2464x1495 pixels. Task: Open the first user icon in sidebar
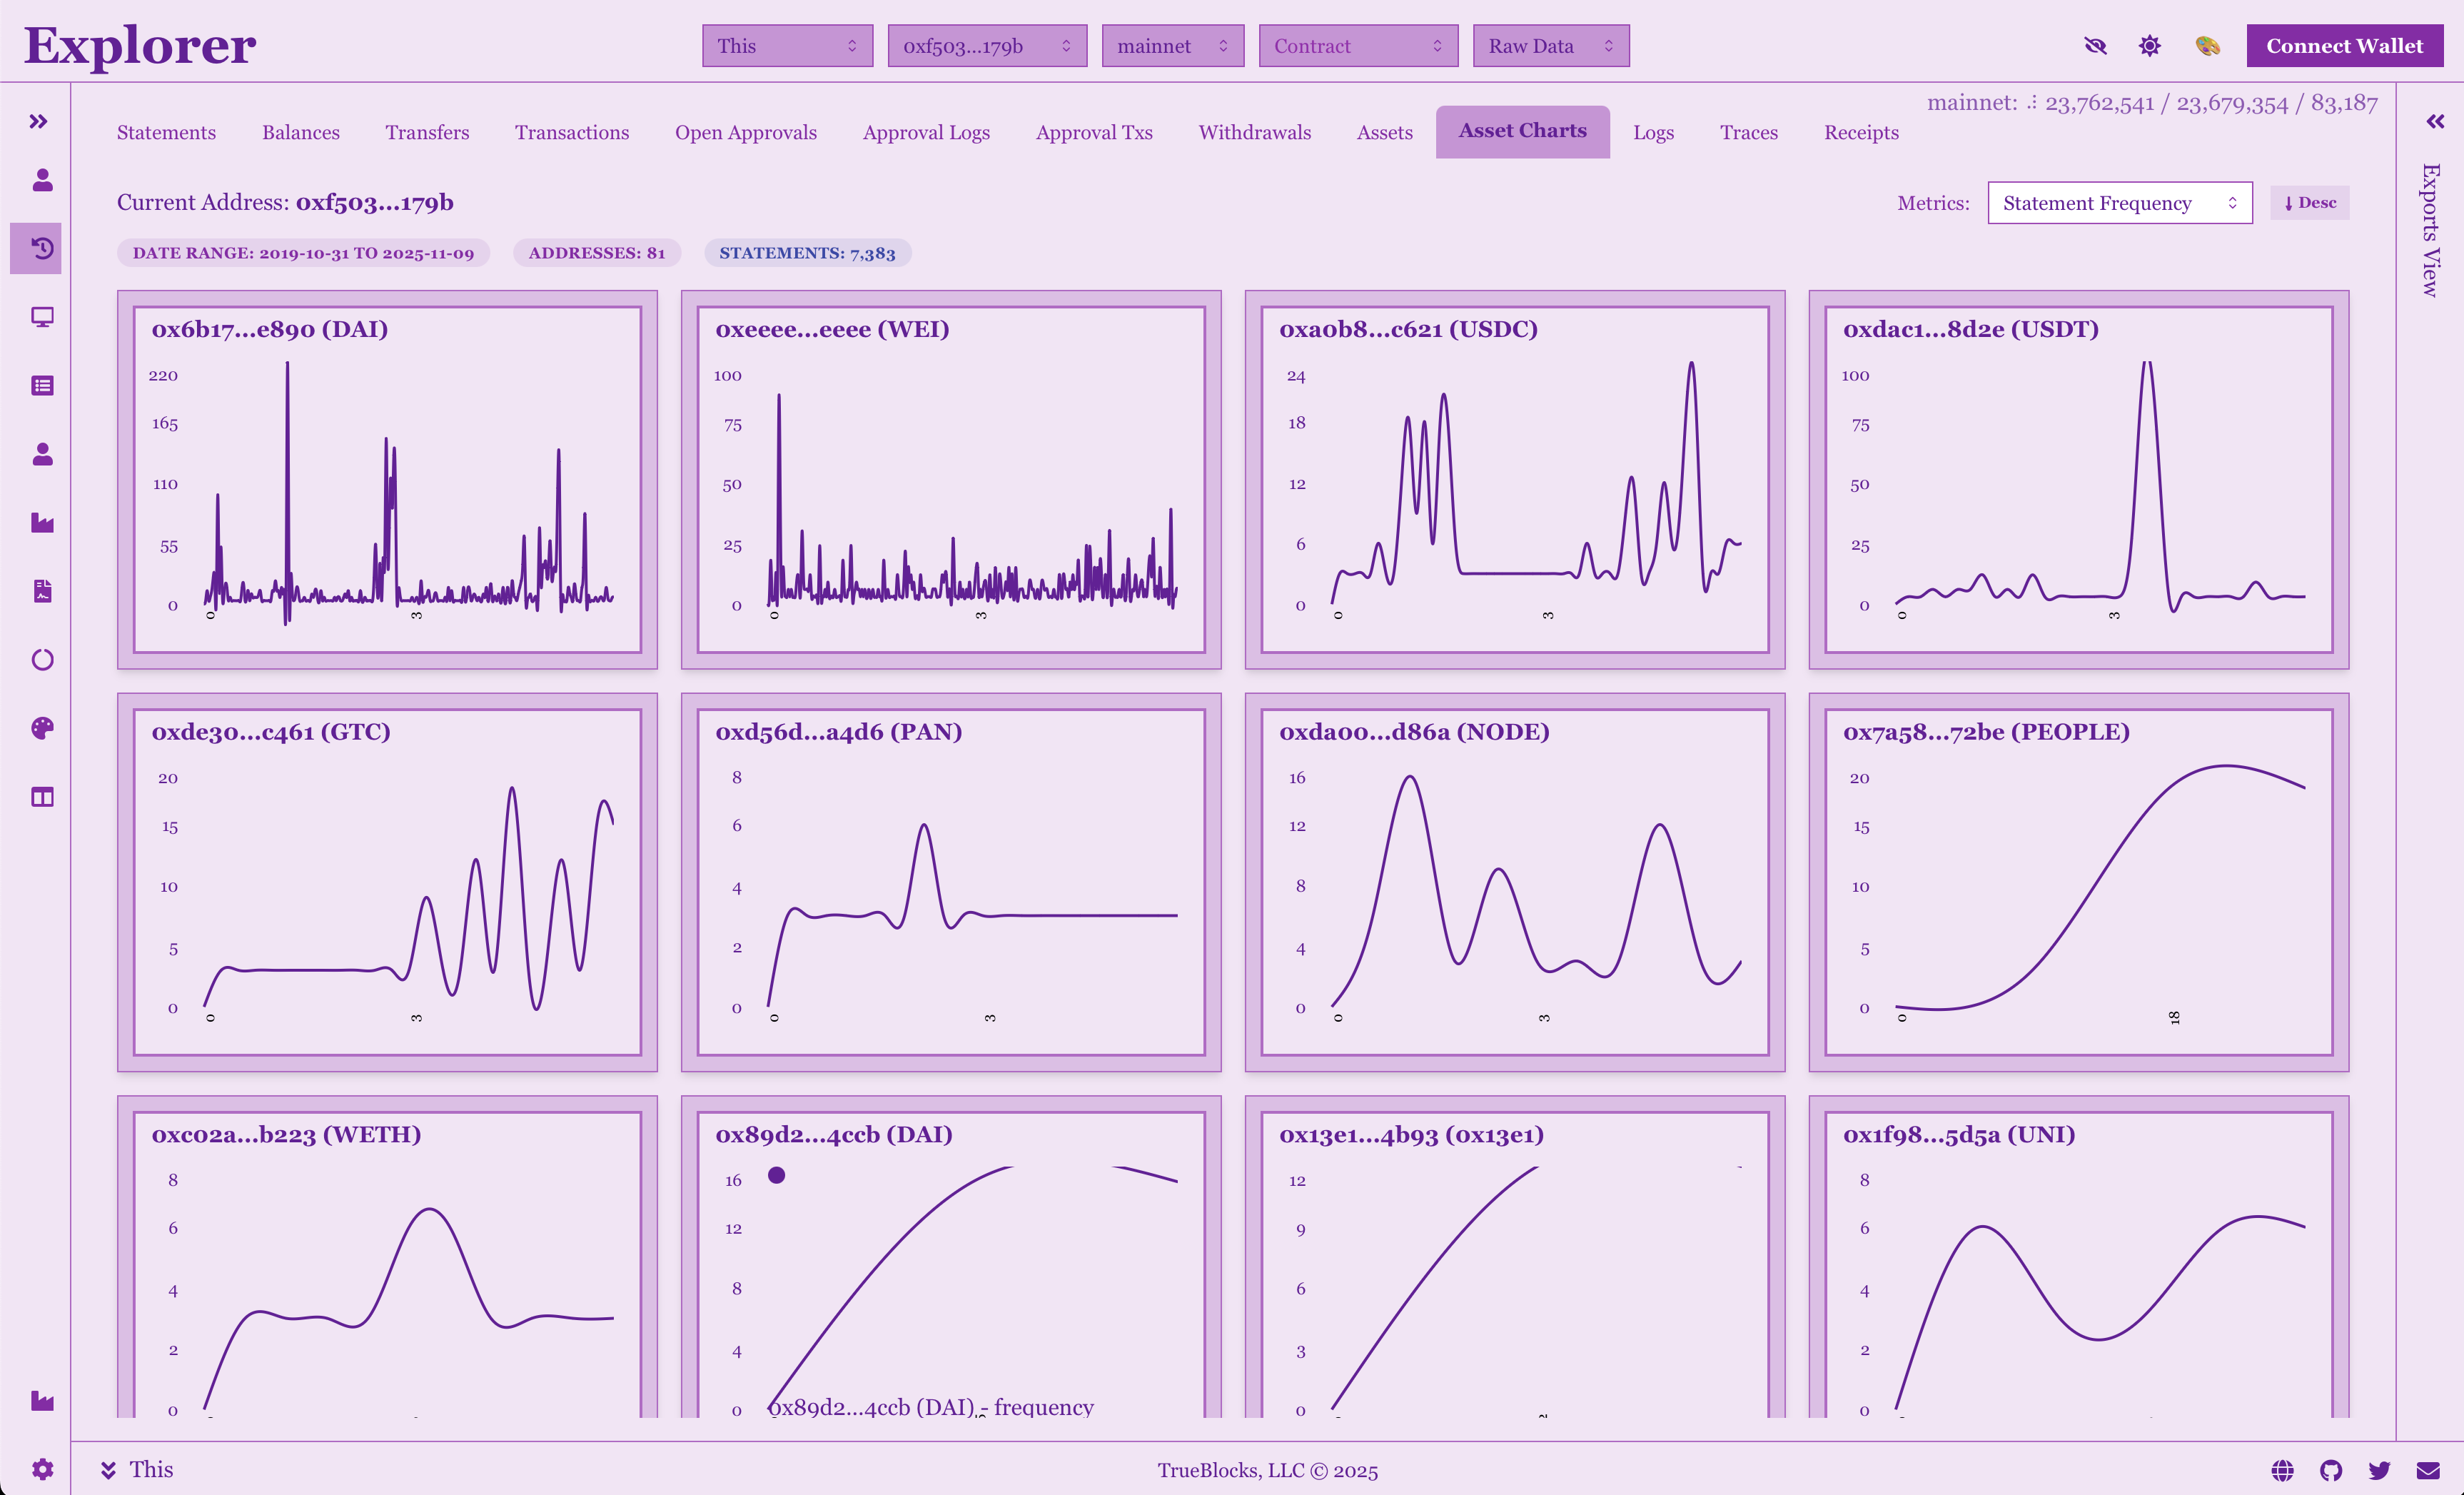coord(42,180)
